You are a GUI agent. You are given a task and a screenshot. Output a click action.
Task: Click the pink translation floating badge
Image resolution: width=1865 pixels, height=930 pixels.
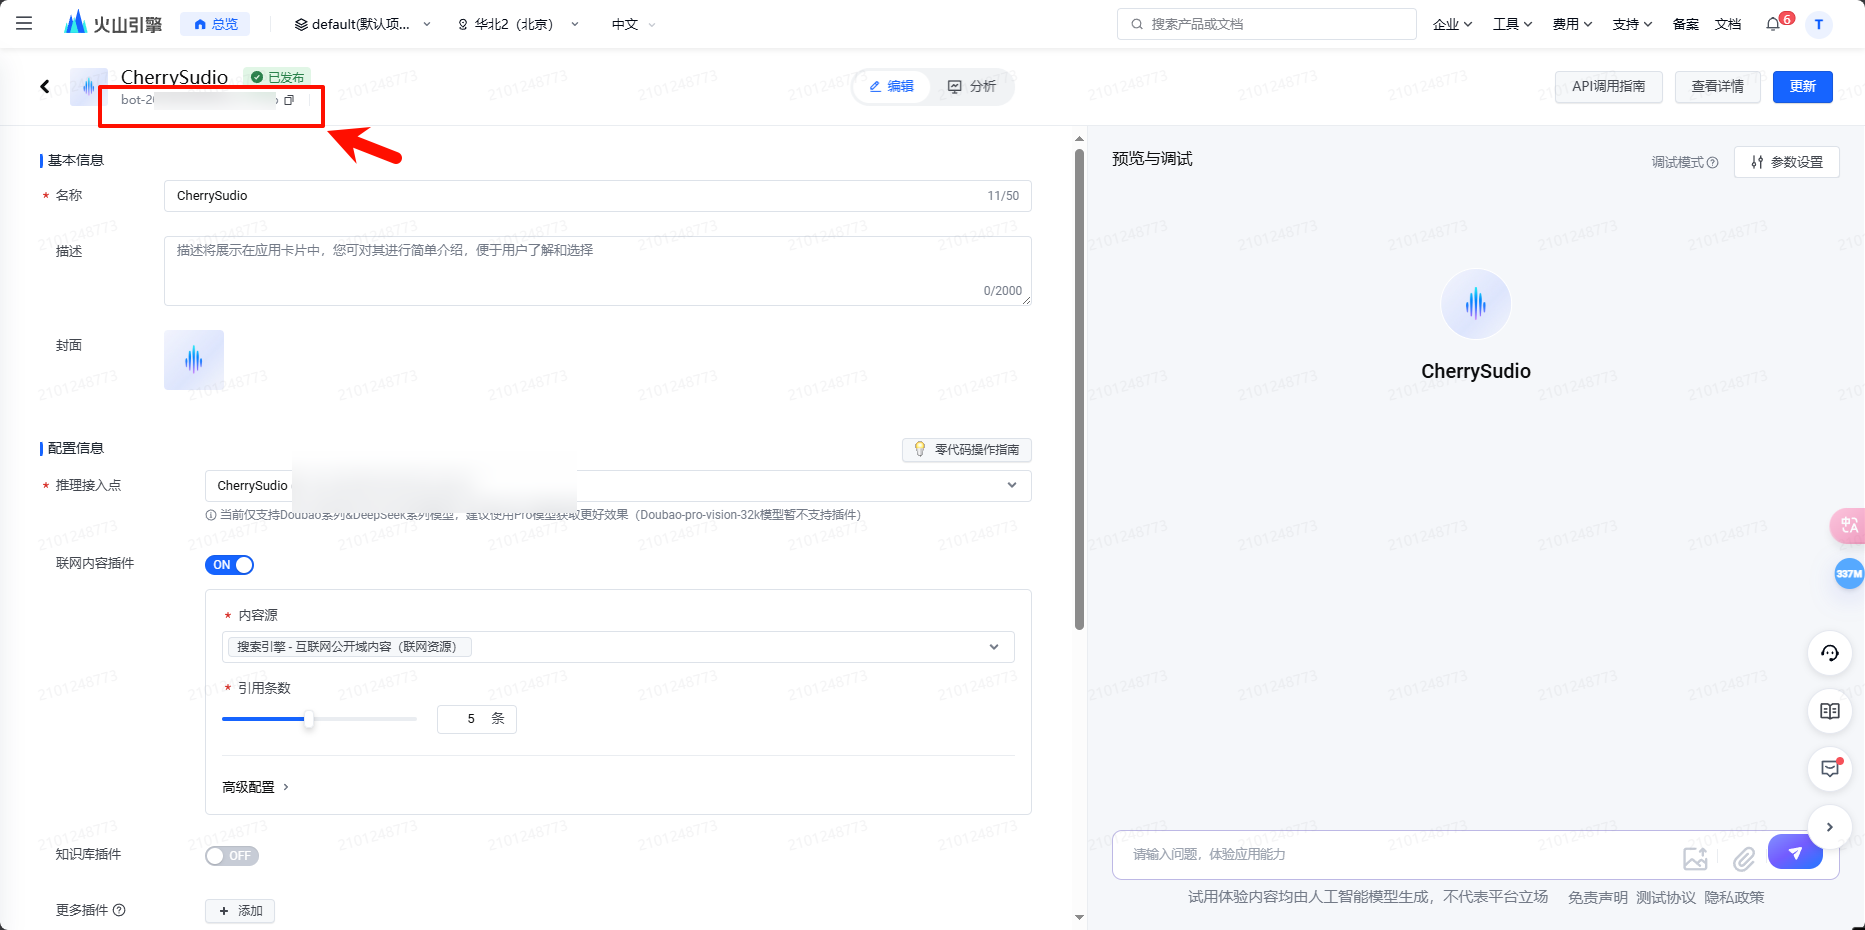click(1848, 526)
